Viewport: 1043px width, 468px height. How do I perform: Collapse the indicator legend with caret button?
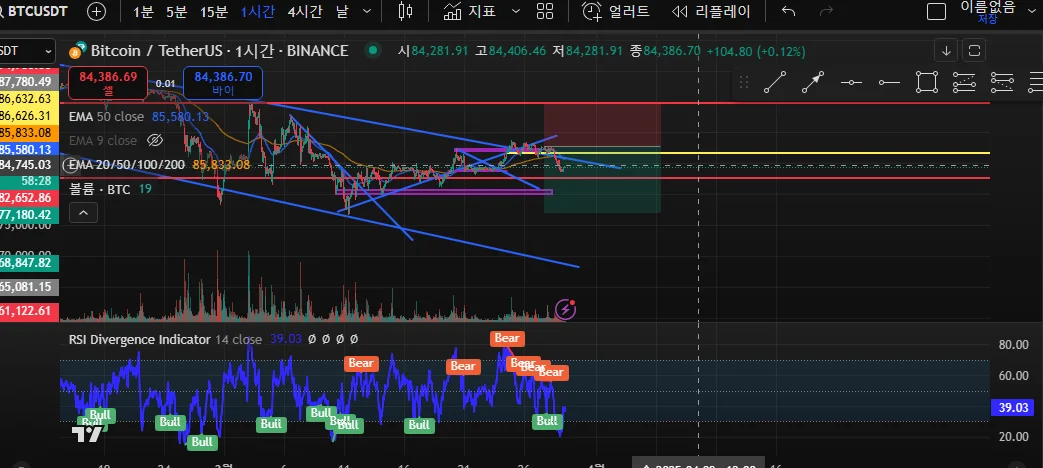(83, 213)
